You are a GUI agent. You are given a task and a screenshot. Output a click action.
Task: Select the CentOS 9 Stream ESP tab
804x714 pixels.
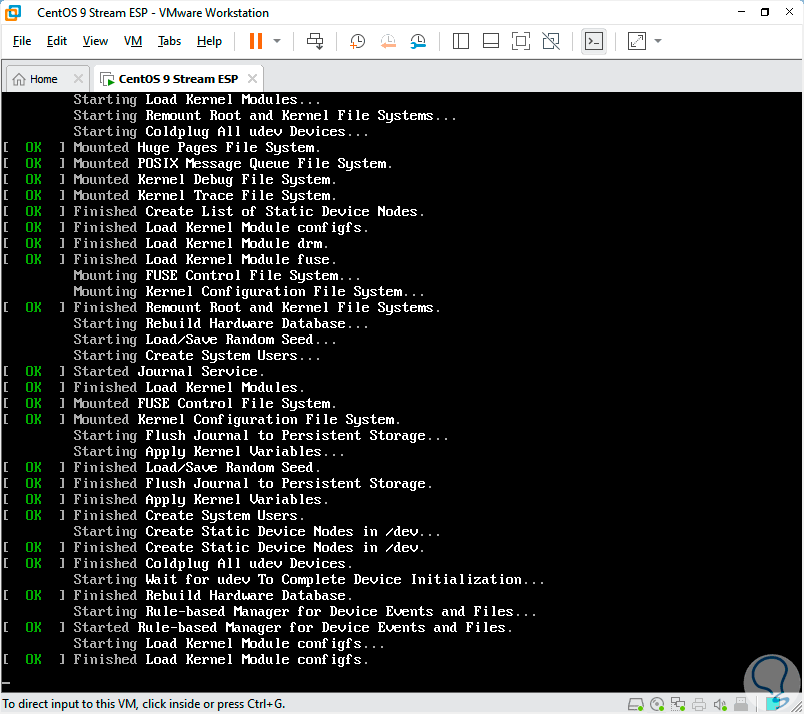click(x=178, y=79)
